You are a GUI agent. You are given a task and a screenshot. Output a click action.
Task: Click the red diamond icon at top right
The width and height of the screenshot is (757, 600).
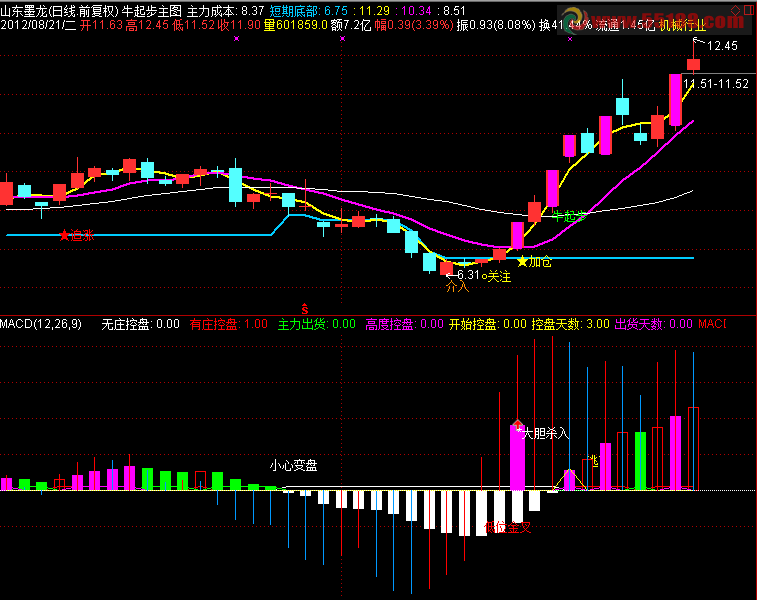pyautogui.click(x=735, y=10)
